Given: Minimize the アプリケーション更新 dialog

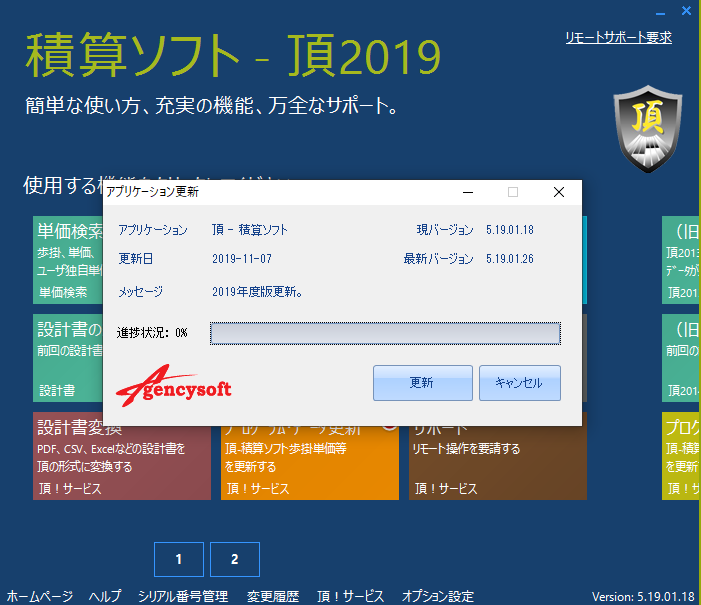Looking at the screenshot, I should pos(468,192).
